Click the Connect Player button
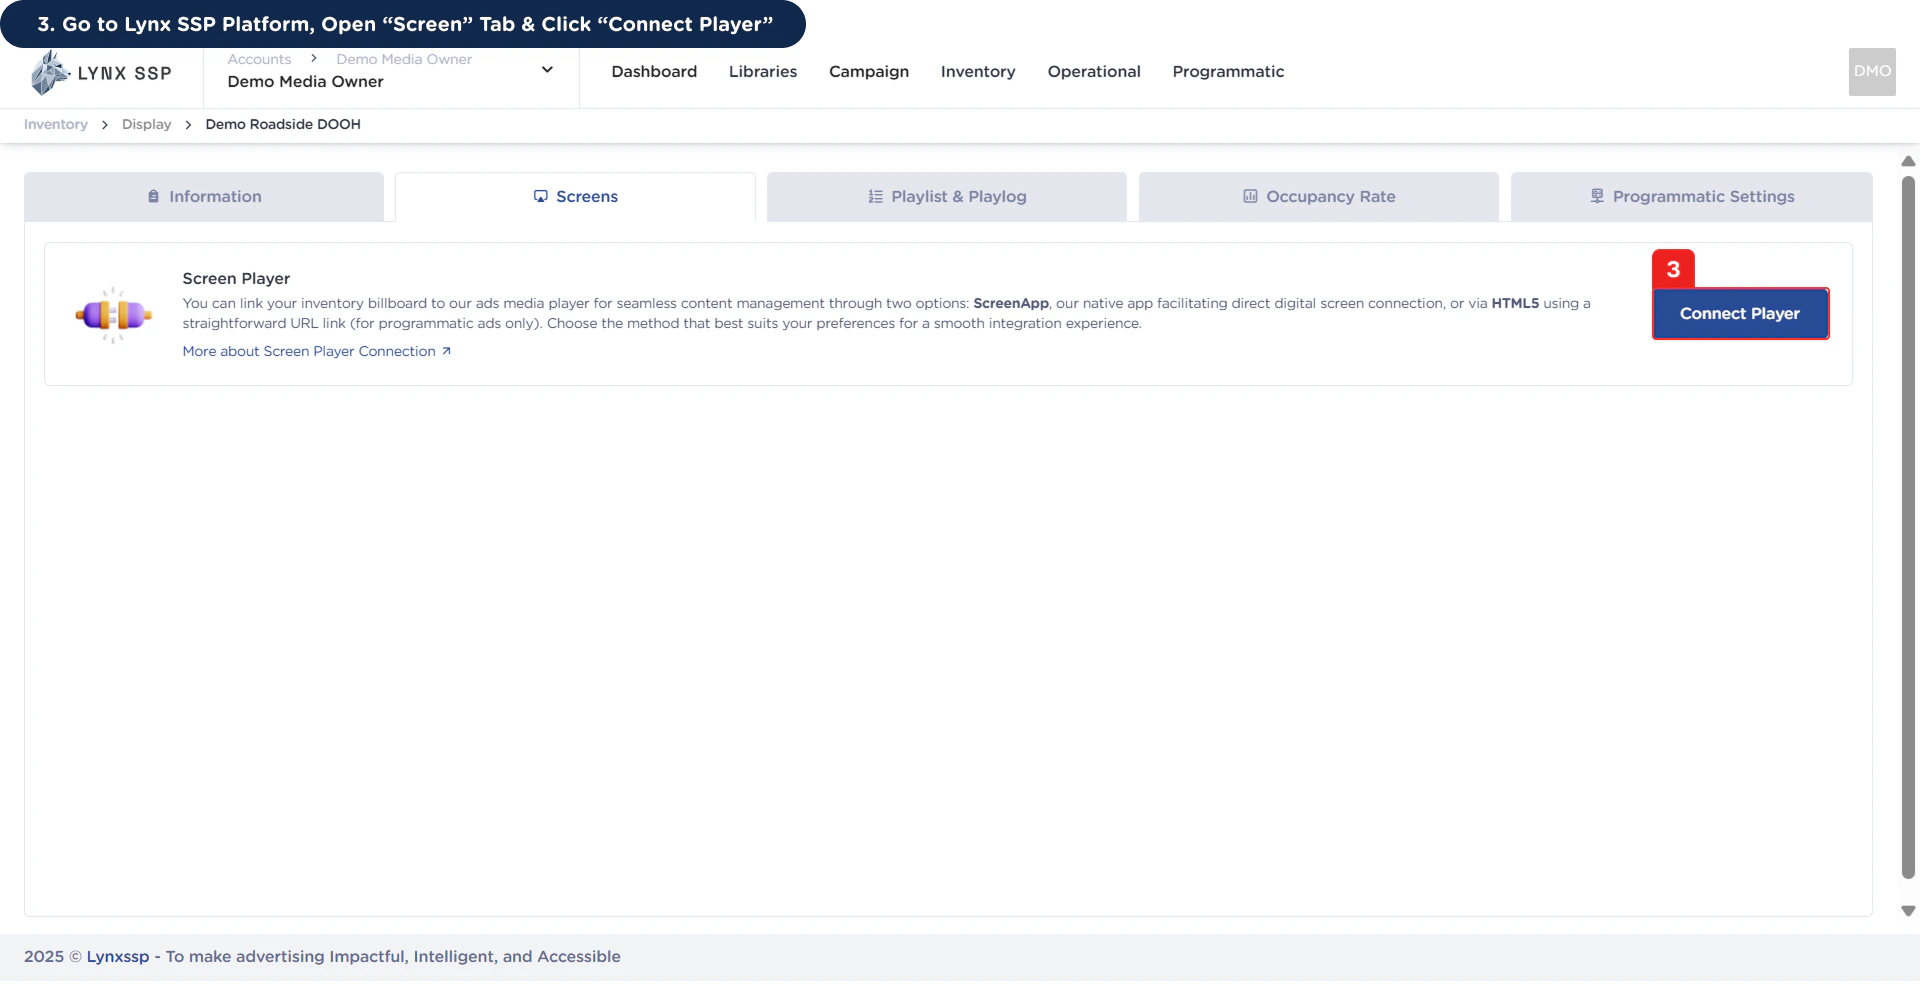The width and height of the screenshot is (1920, 984). point(1738,313)
